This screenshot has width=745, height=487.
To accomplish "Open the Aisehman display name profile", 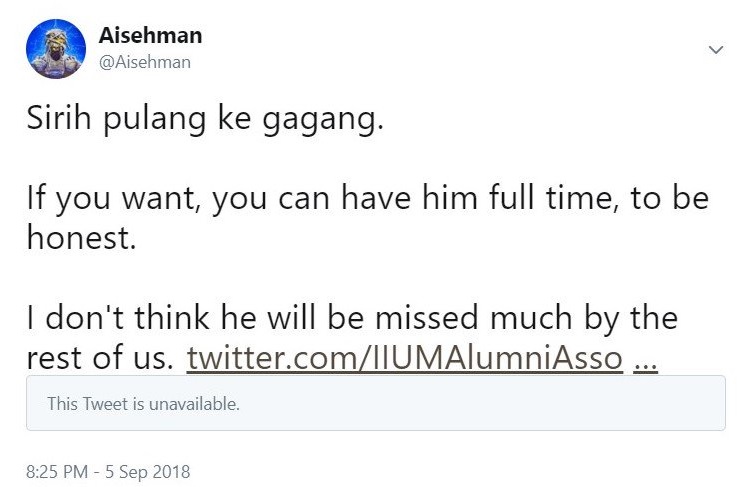I will 150,36.
